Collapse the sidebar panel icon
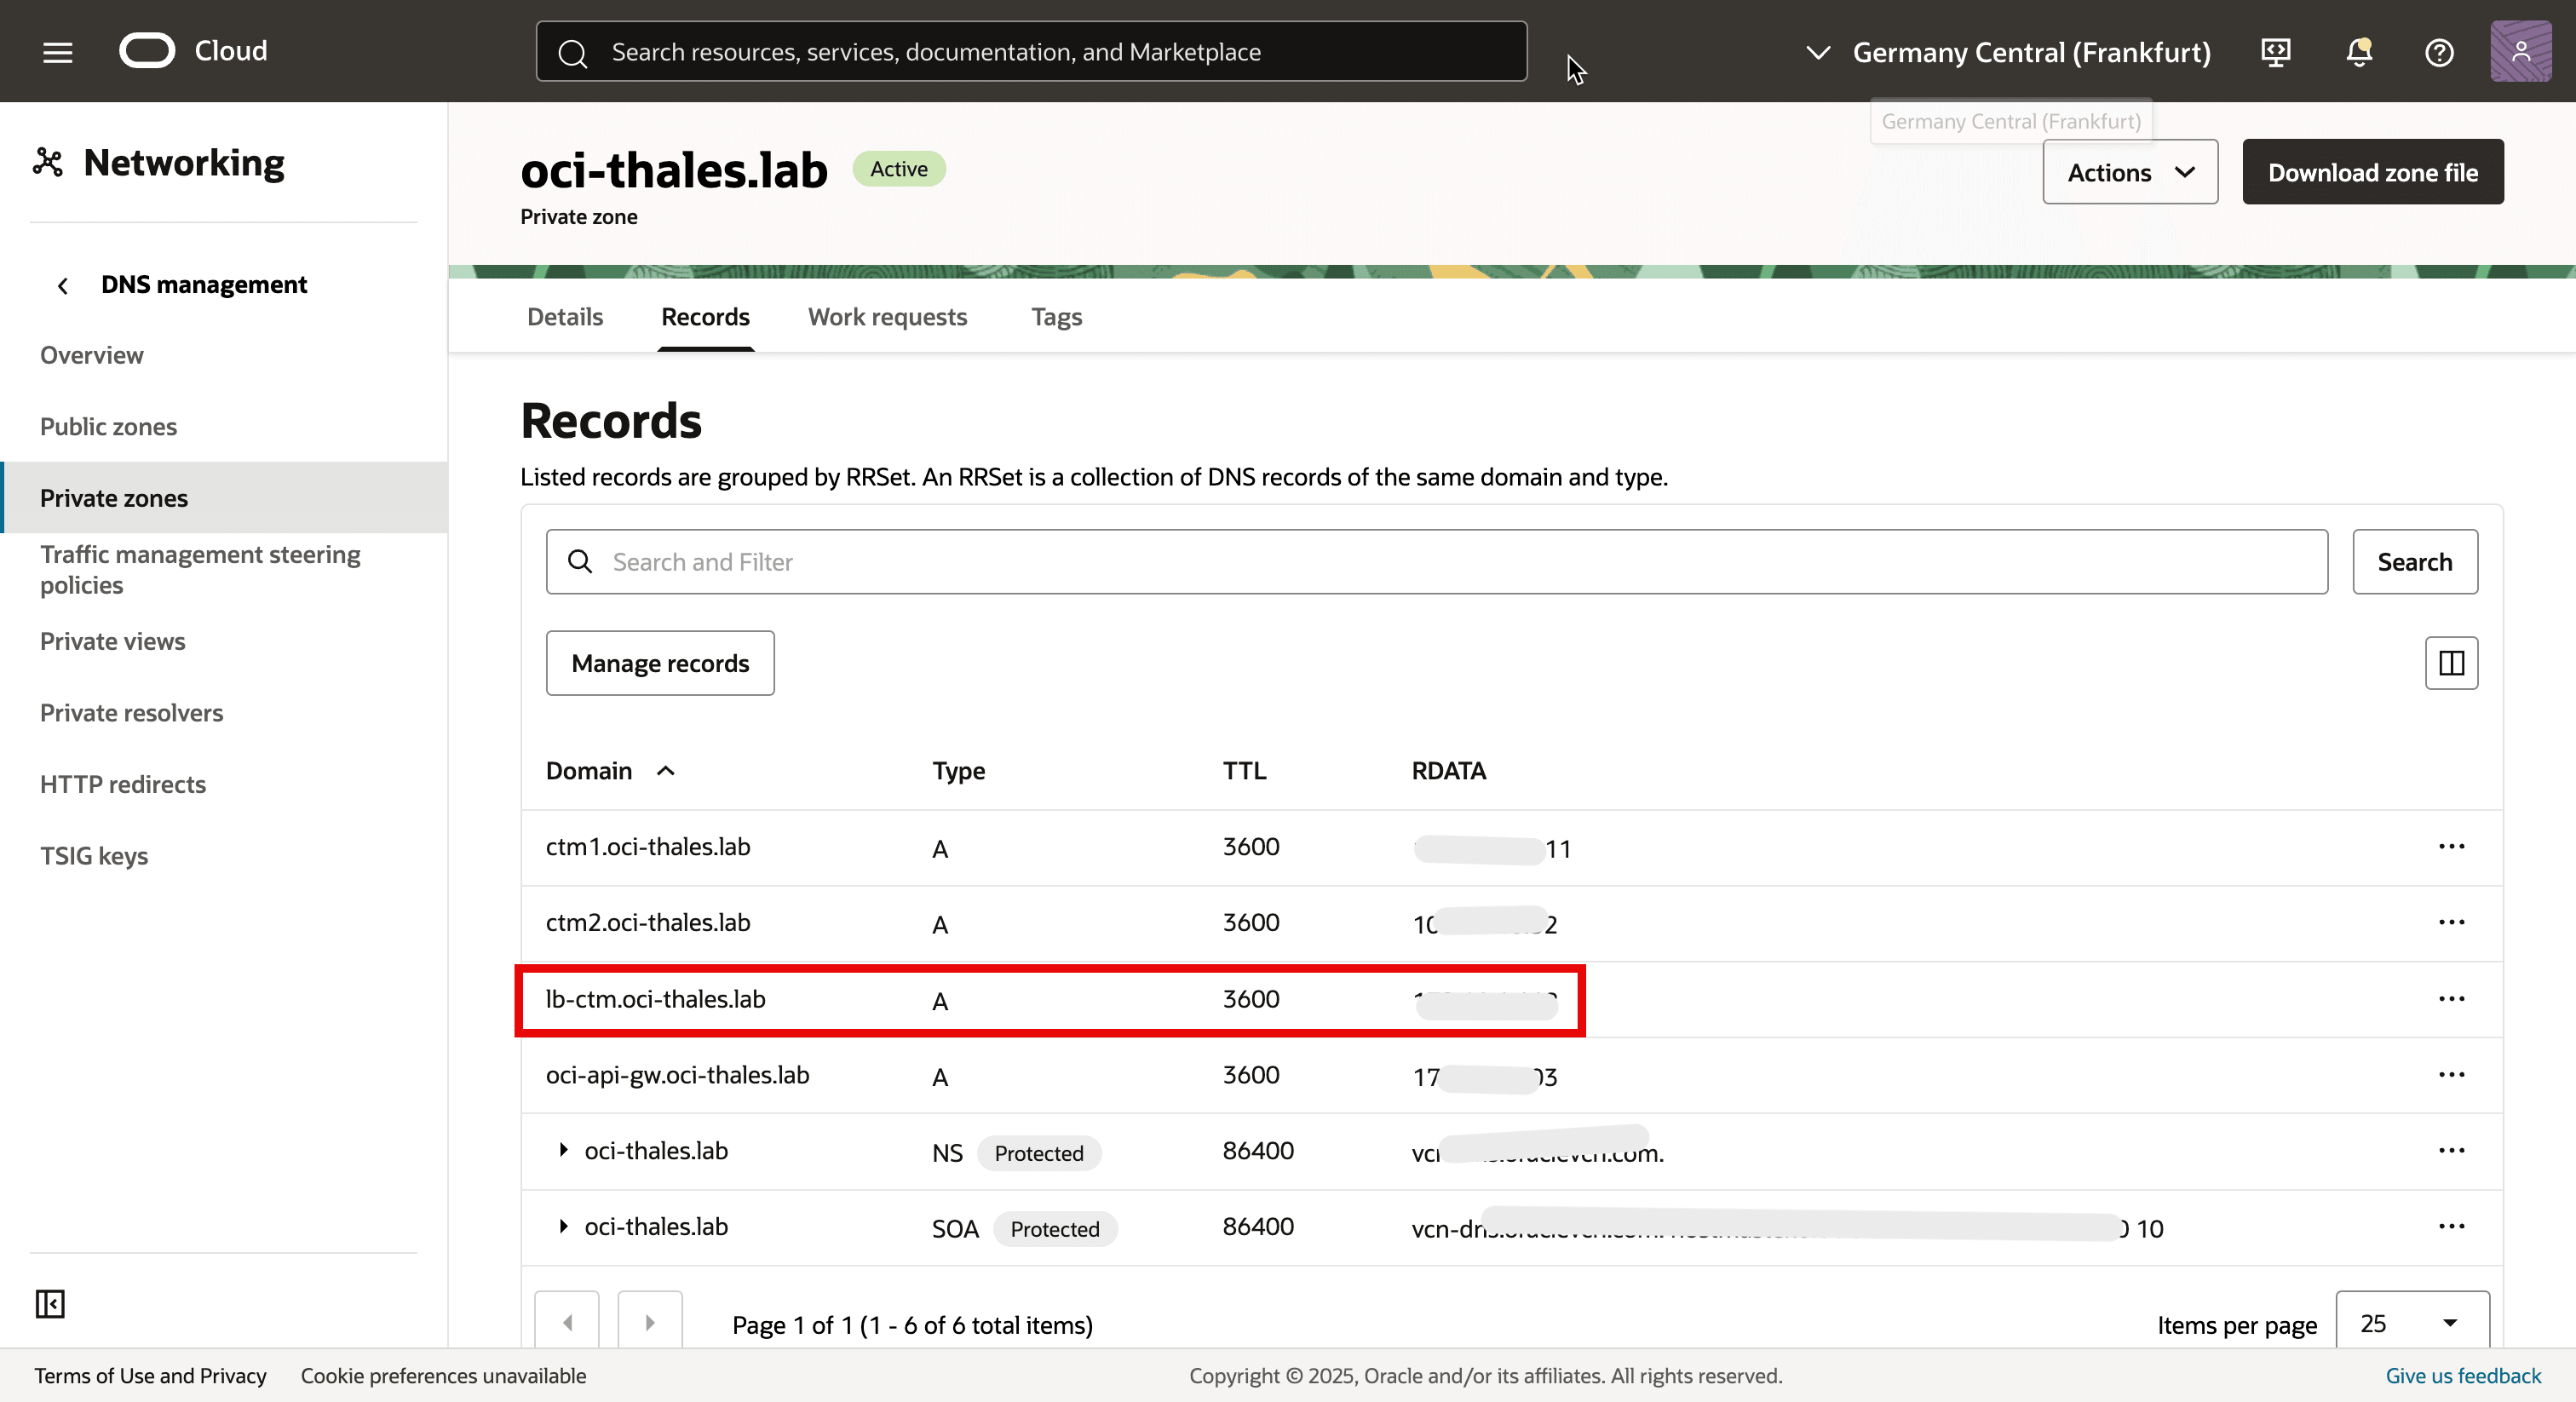Viewport: 2576px width, 1402px height. (50, 1304)
